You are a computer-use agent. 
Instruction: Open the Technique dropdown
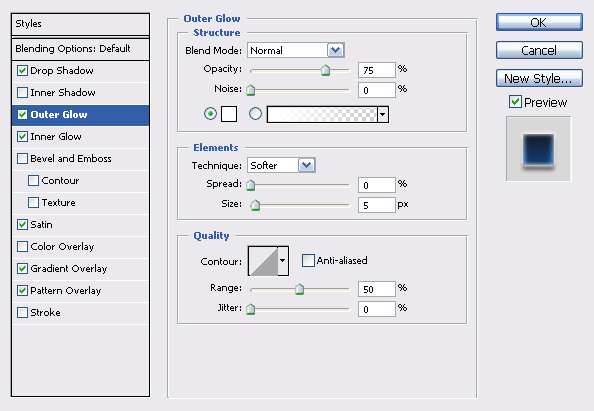coord(281,166)
